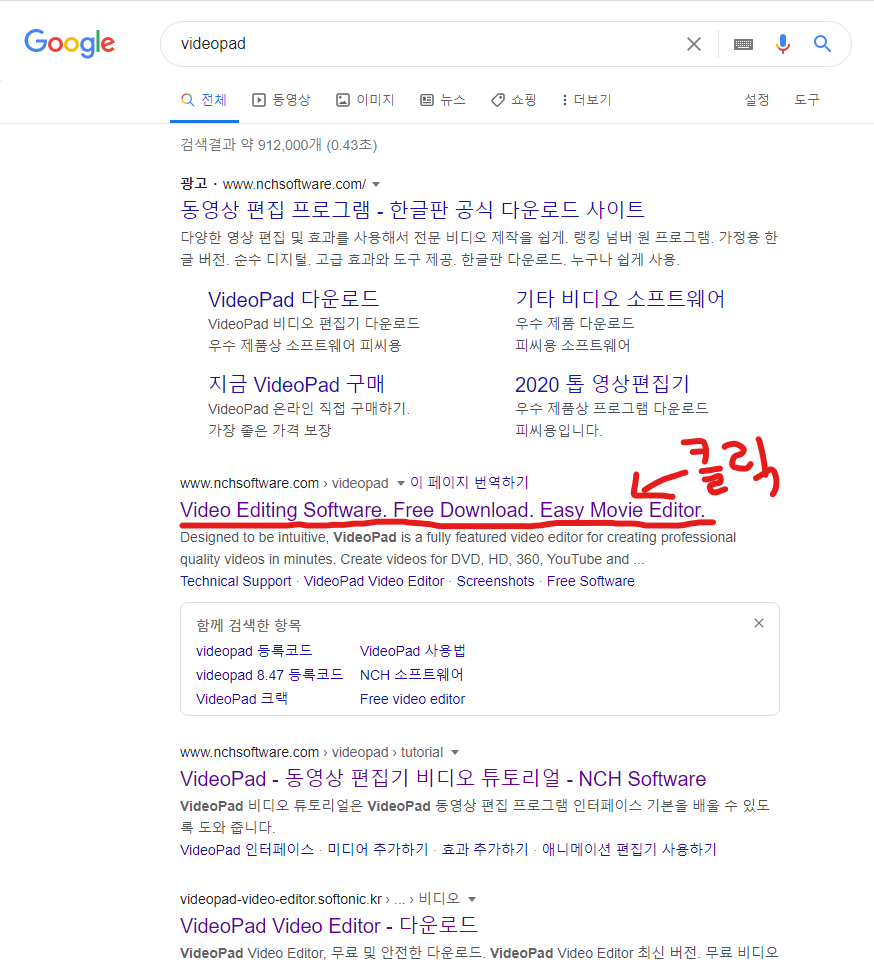Open 도구 options
The height and width of the screenshot is (968, 874).
coord(806,100)
